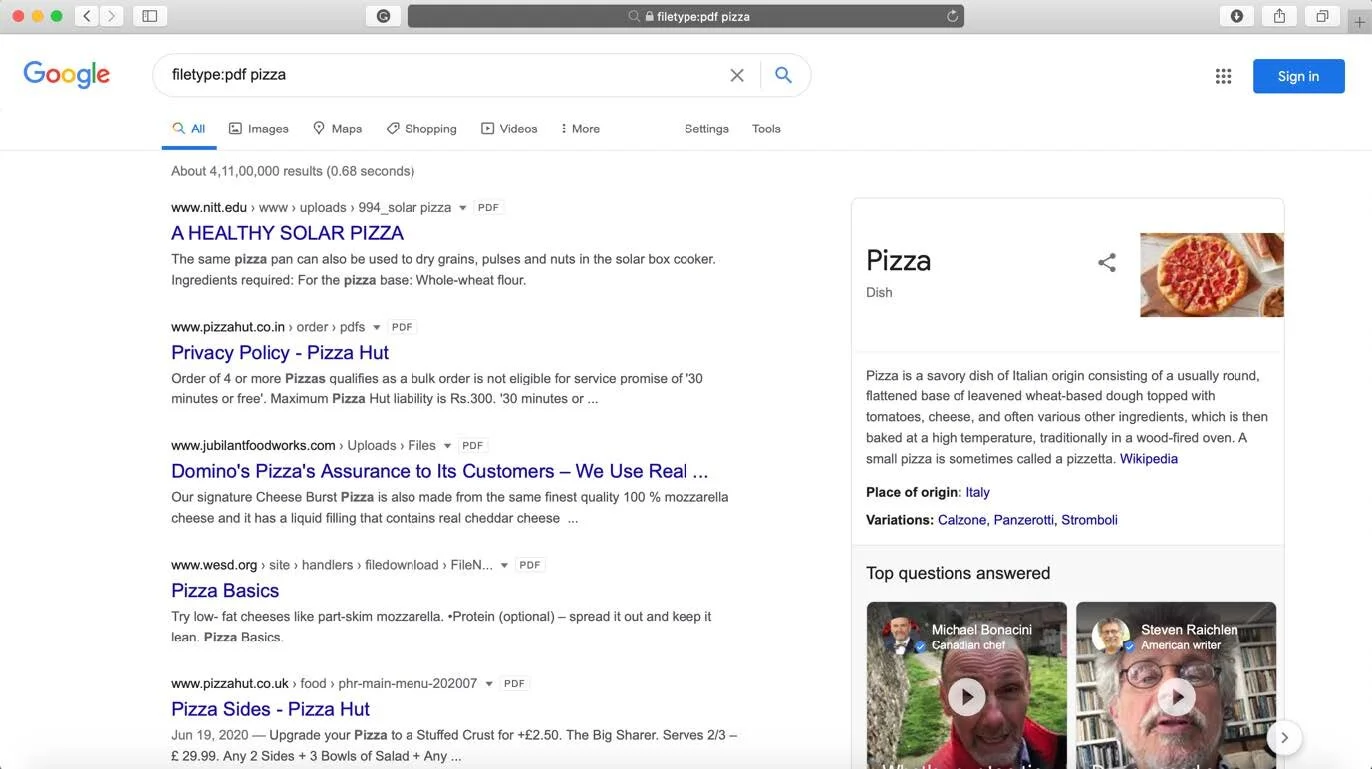Expand dropdown arrow for jubilantfoodworks result
1372x769 pixels.
point(447,446)
